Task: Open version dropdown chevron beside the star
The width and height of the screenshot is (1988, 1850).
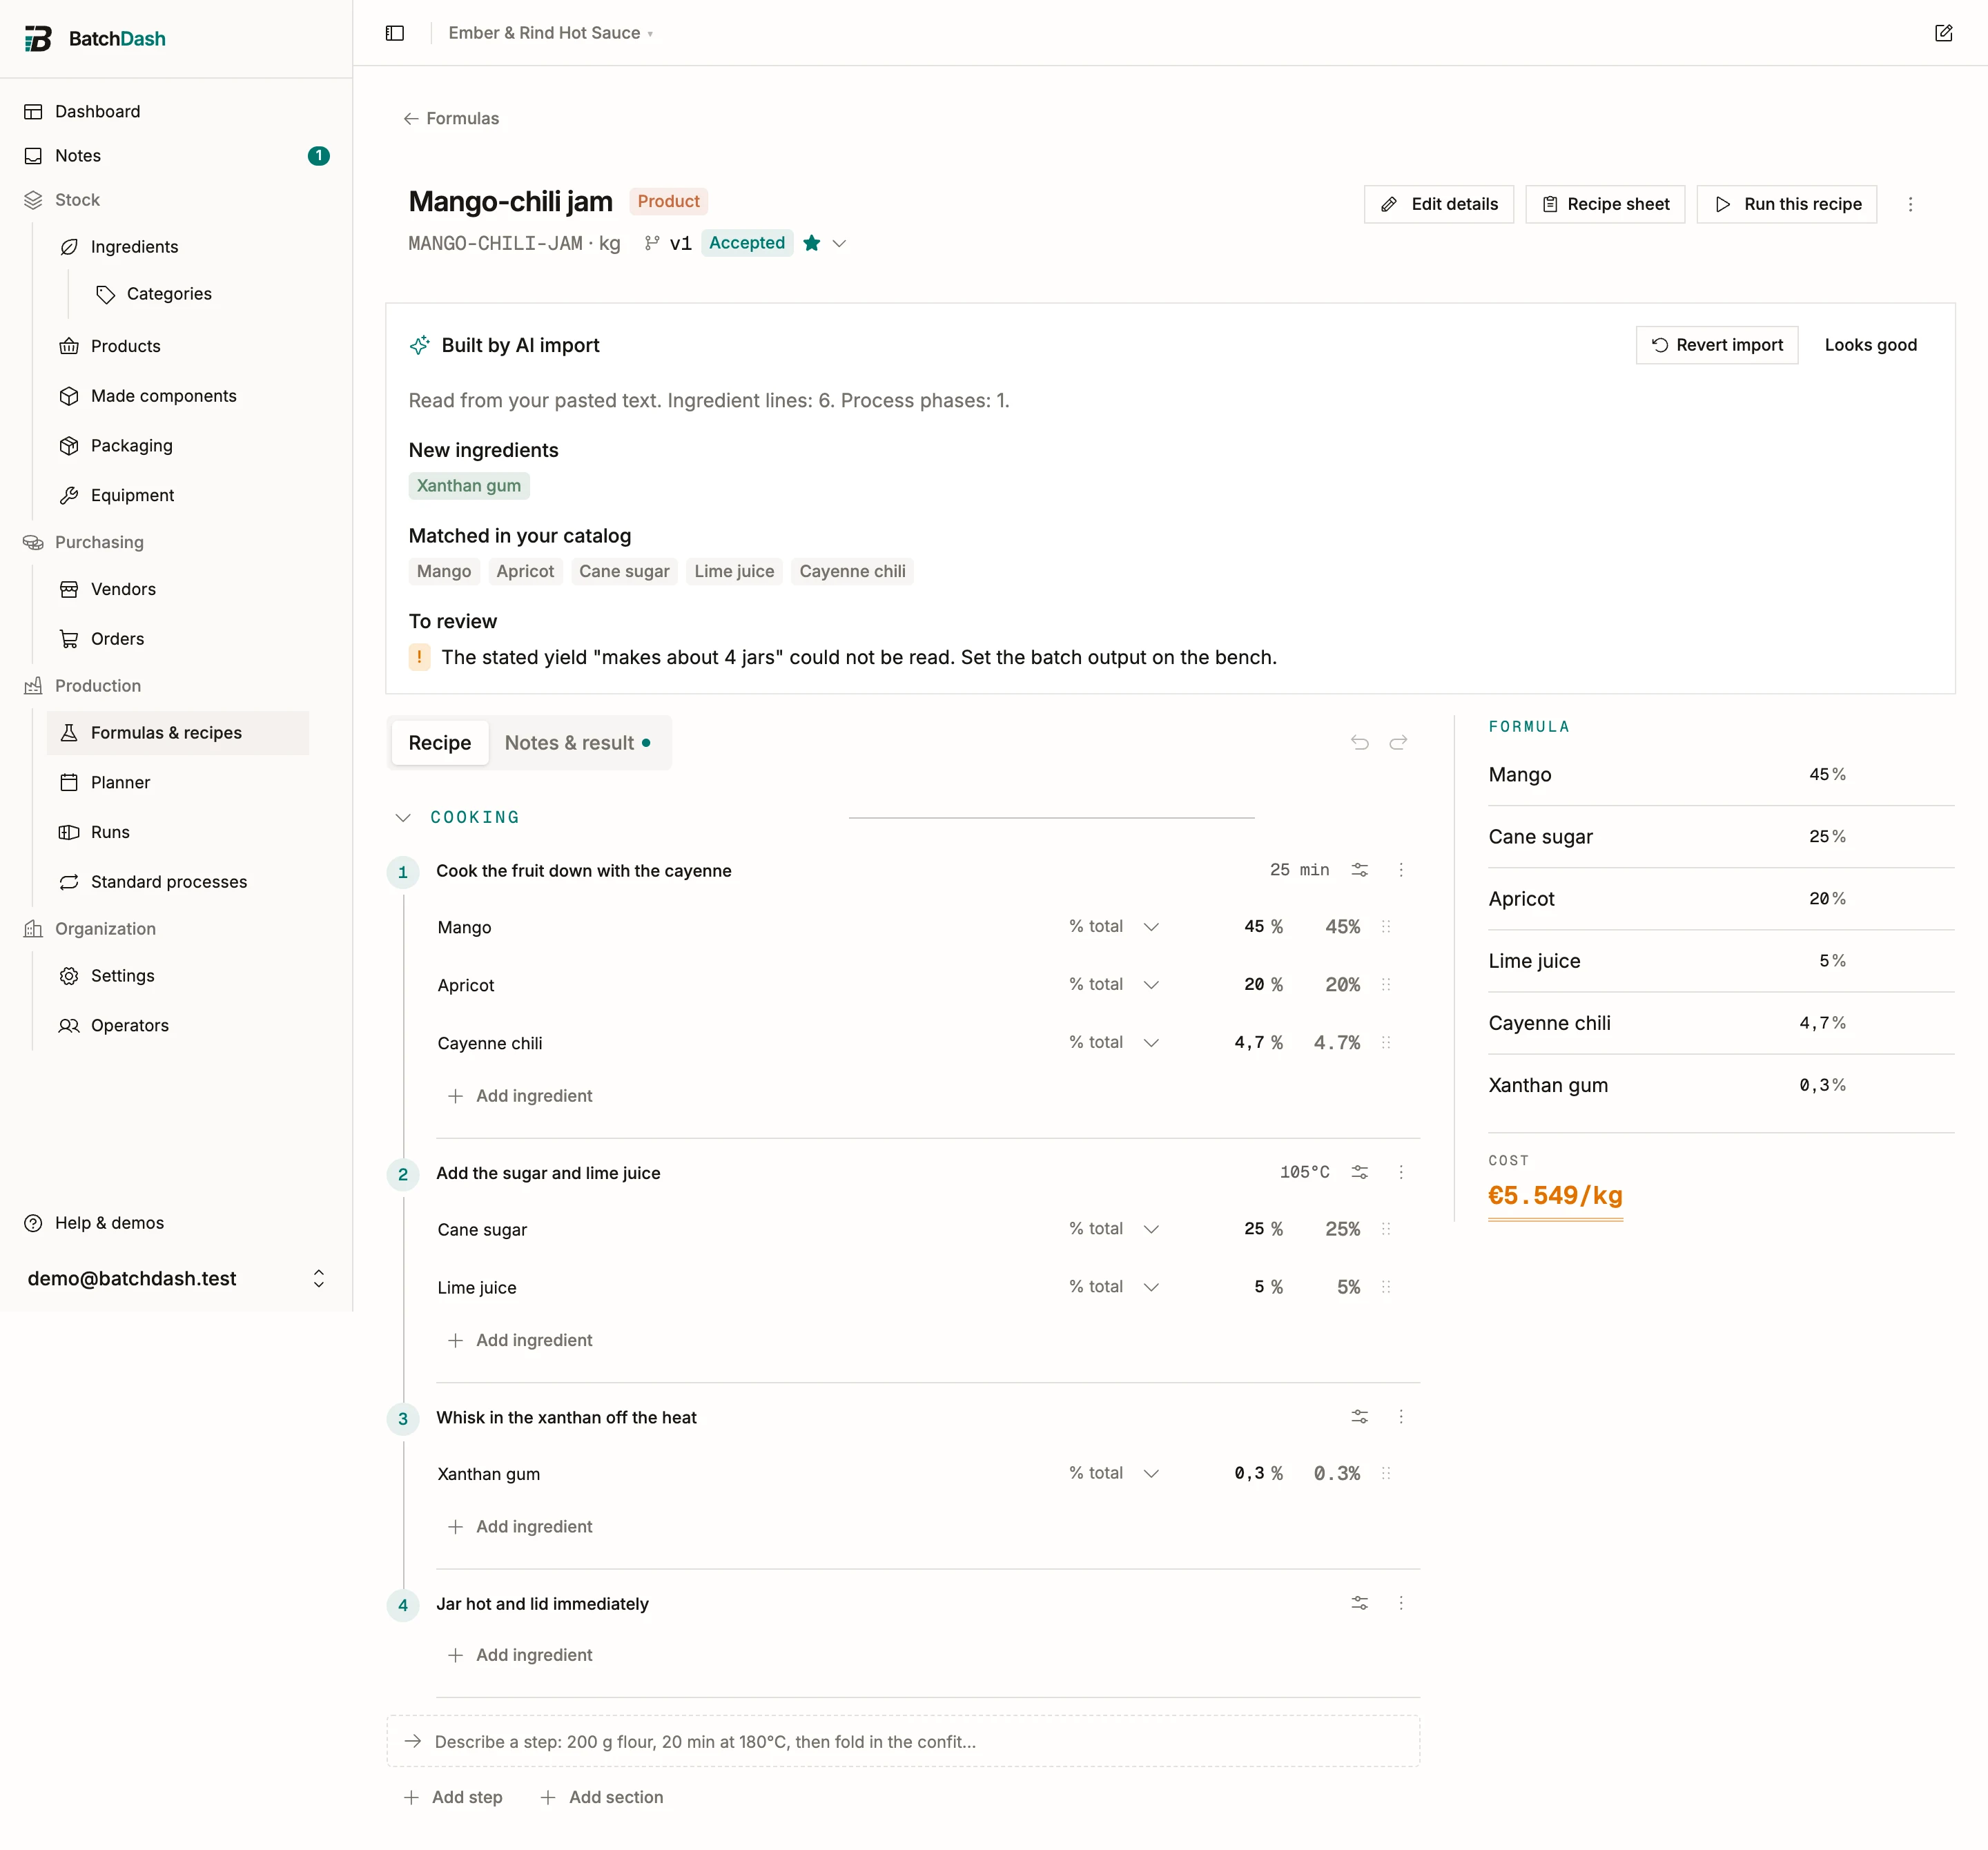Action: click(839, 243)
